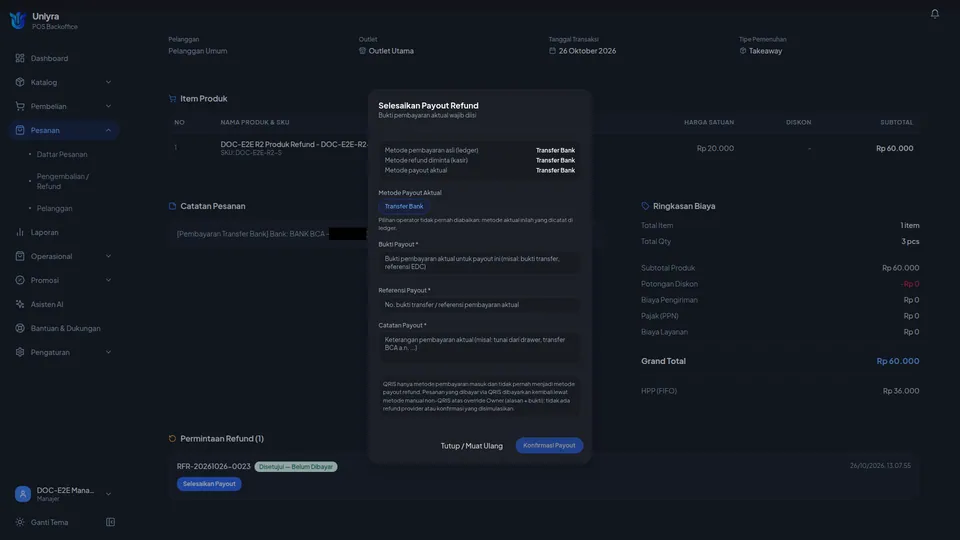Click the Katalog box icon
Screen dimensions: 960x540
click(20, 82)
